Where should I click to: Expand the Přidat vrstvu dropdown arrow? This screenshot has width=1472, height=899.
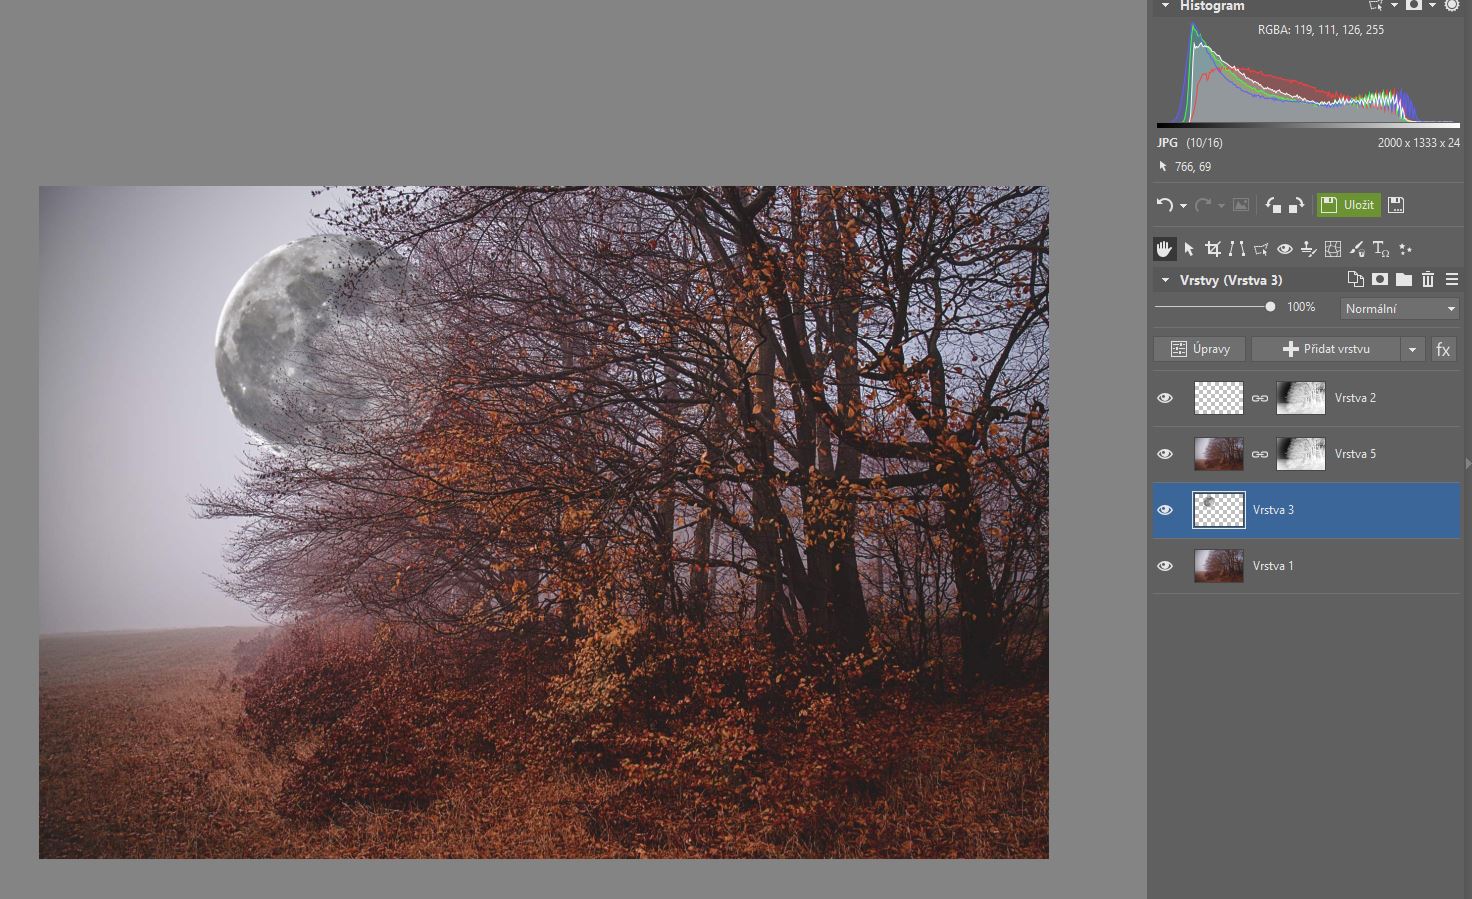click(1412, 349)
